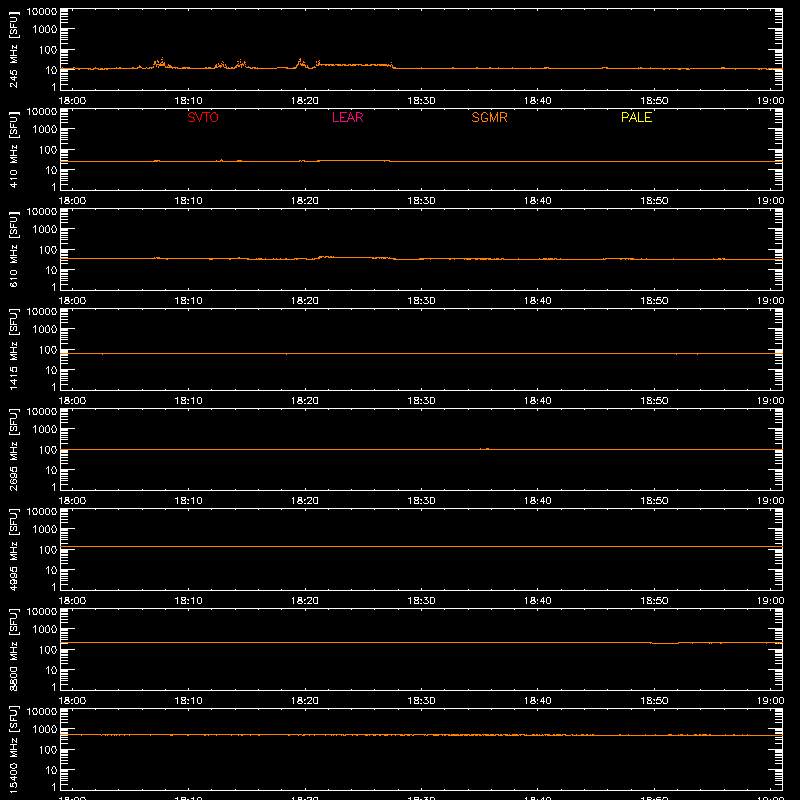Click the small 2695 MHz bump near 18:35
Screen dimensions: 800x800
pyautogui.click(x=485, y=448)
